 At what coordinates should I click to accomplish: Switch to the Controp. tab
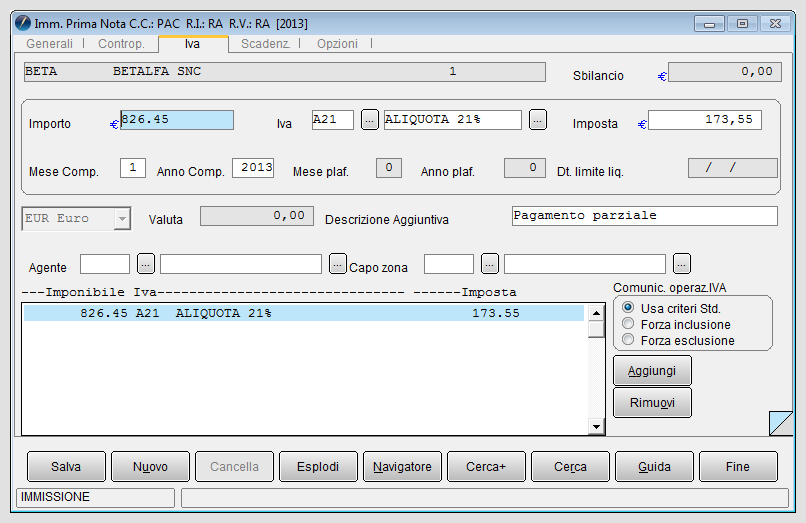tap(121, 44)
